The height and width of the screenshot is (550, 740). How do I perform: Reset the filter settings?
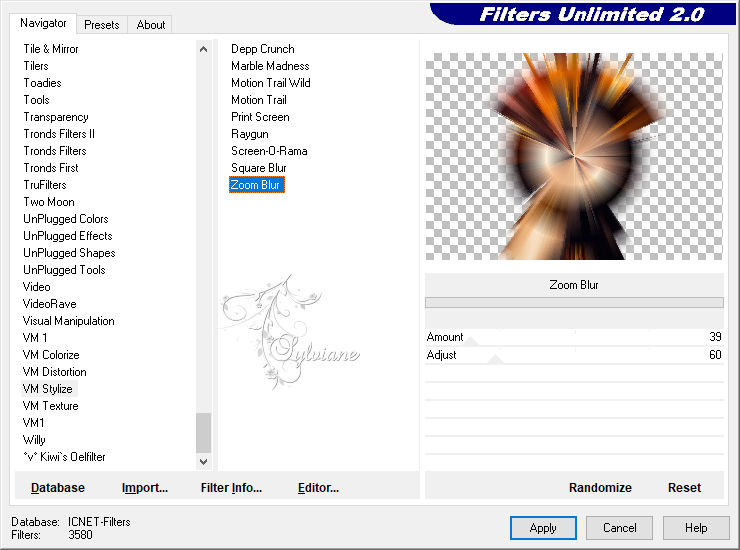(684, 488)
